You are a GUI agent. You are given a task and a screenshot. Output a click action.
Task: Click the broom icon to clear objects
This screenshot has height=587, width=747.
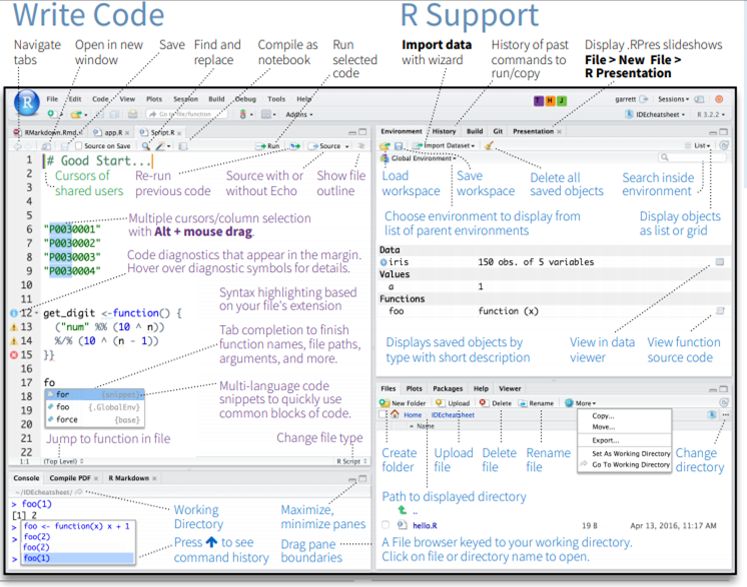click(x=488, y=146)
